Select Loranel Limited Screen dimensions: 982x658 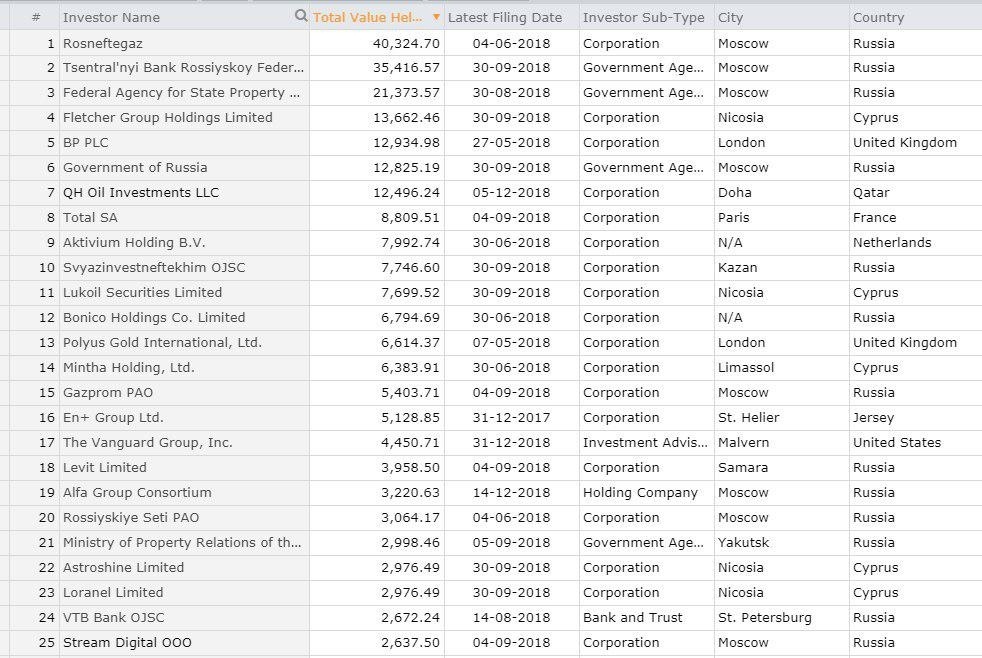[x=113, y=593]
